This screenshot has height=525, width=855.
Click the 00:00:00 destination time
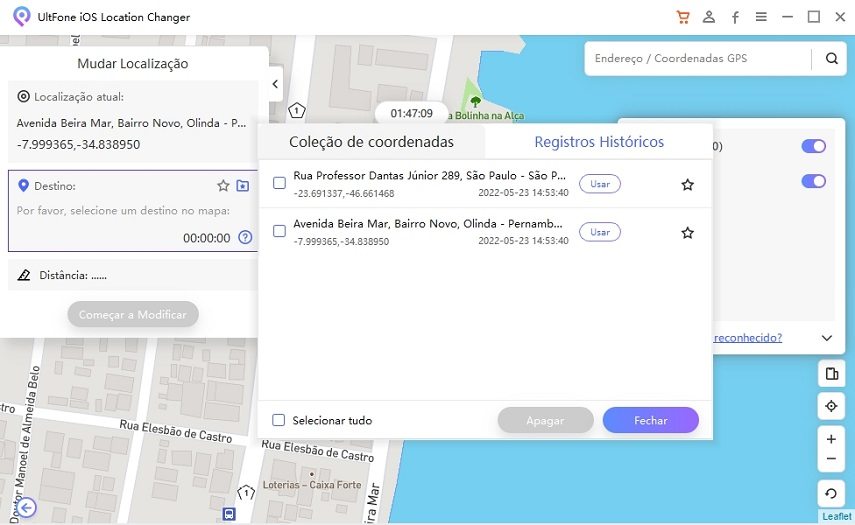pos(207,238)
